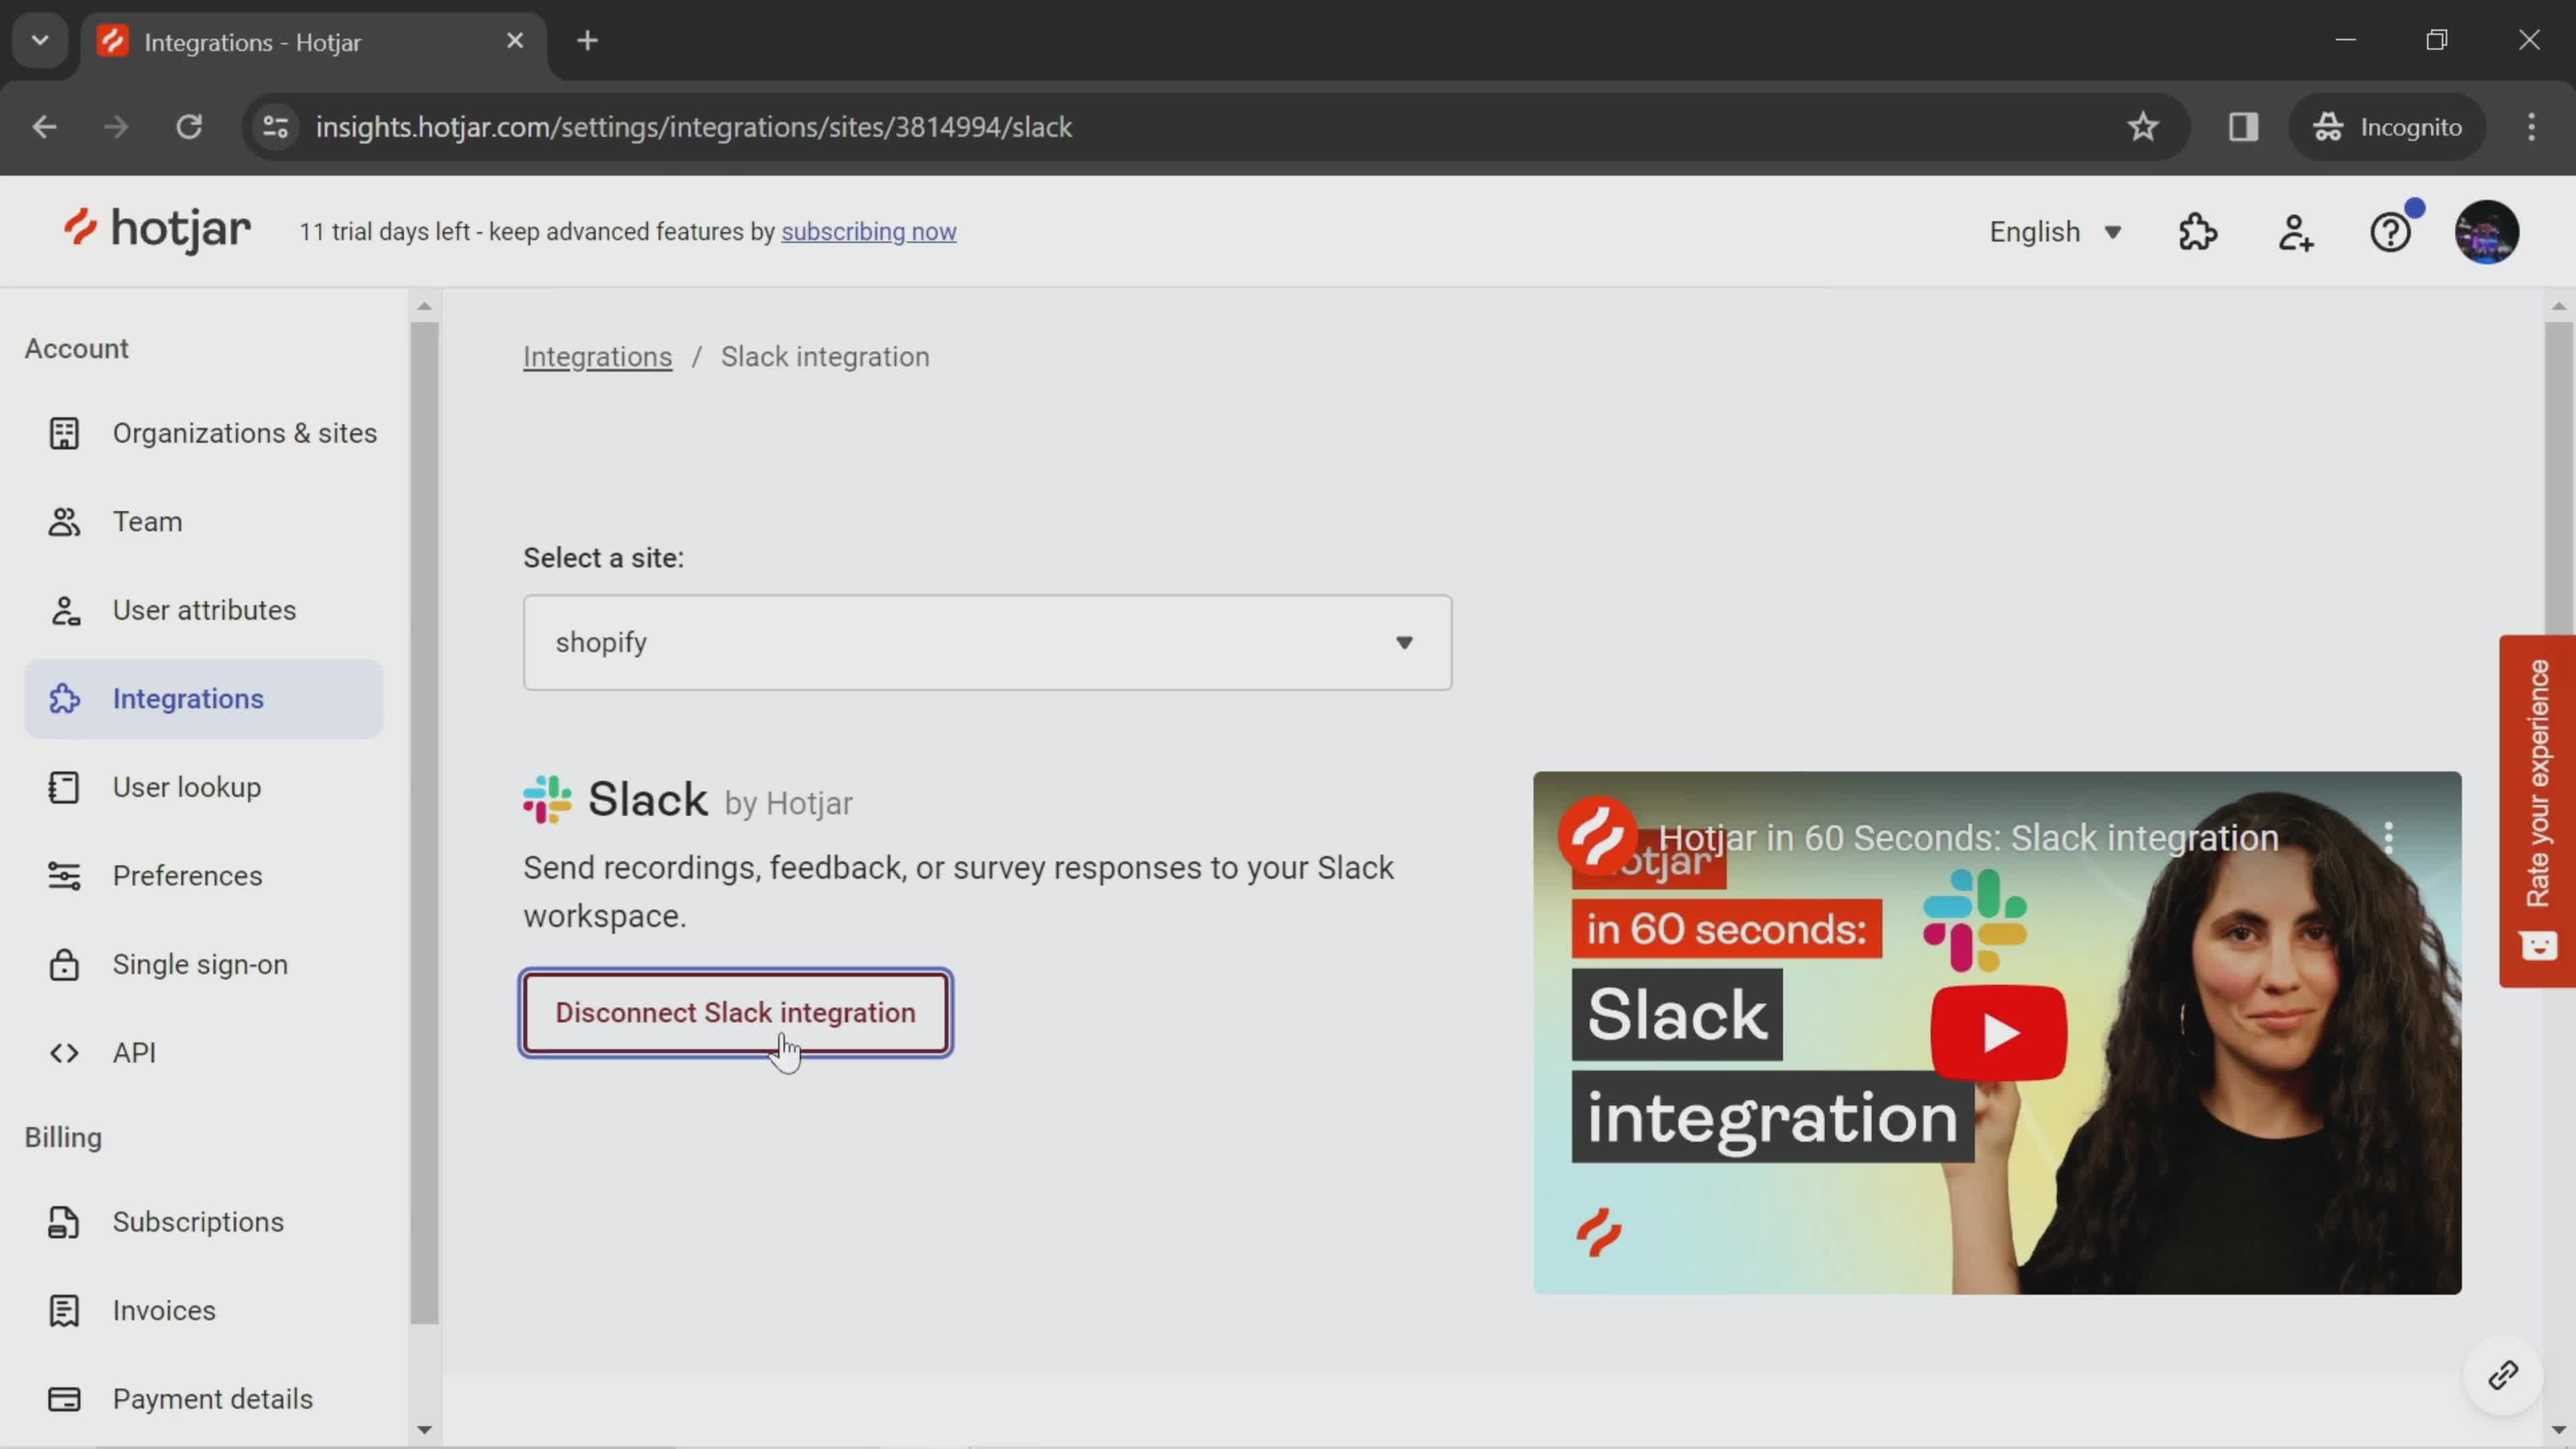Open Invoices page

204,1311
